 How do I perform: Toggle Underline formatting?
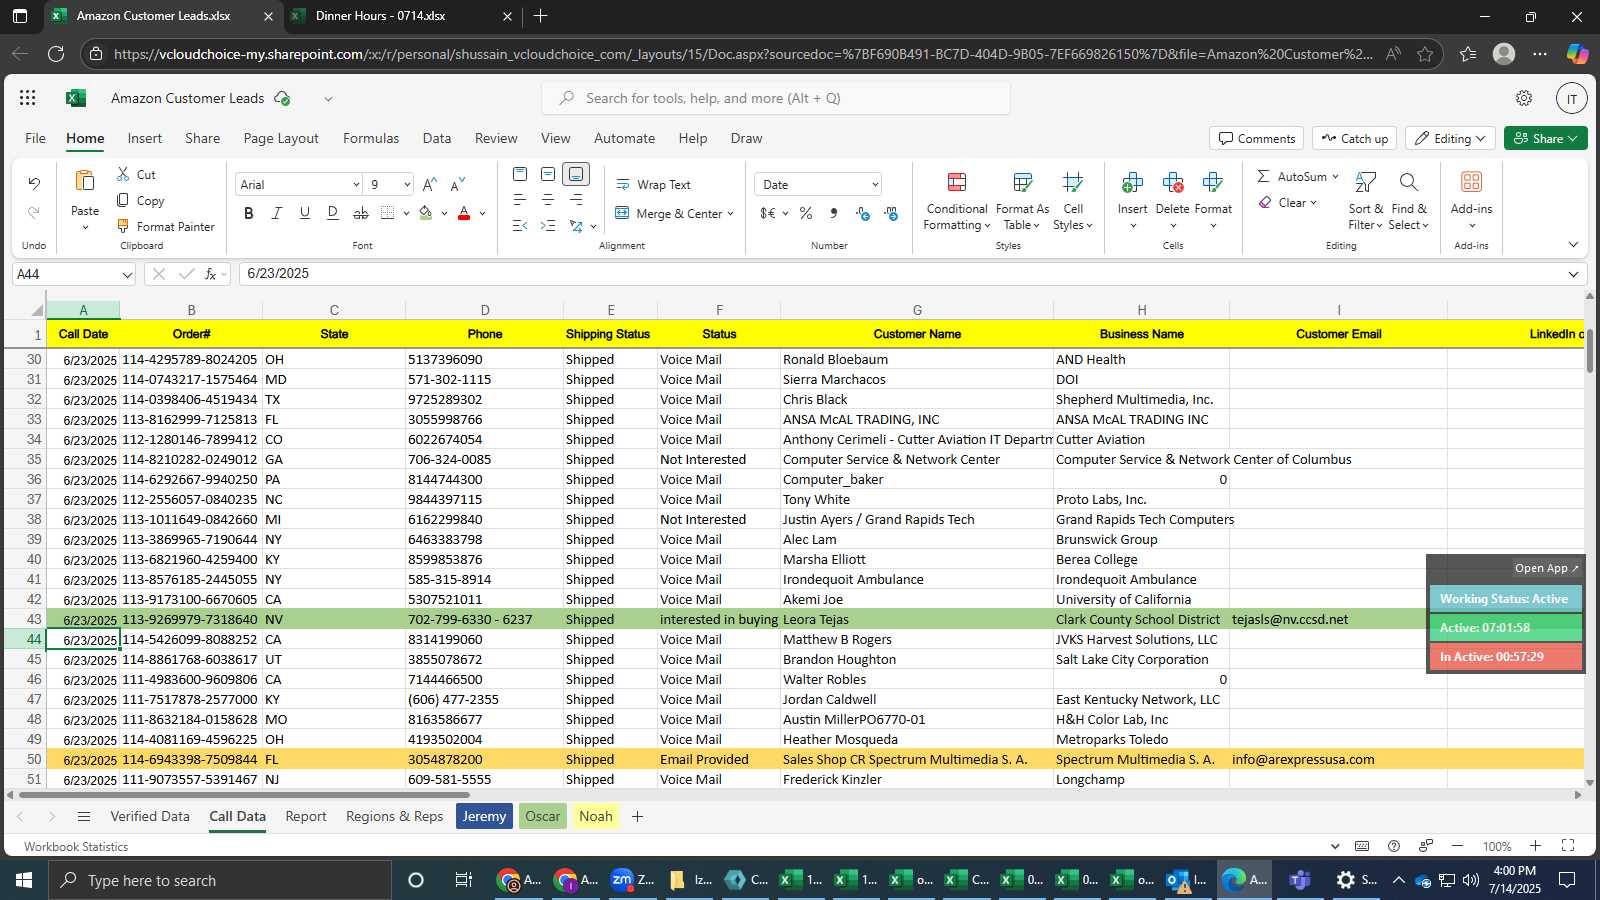[305, 213]
